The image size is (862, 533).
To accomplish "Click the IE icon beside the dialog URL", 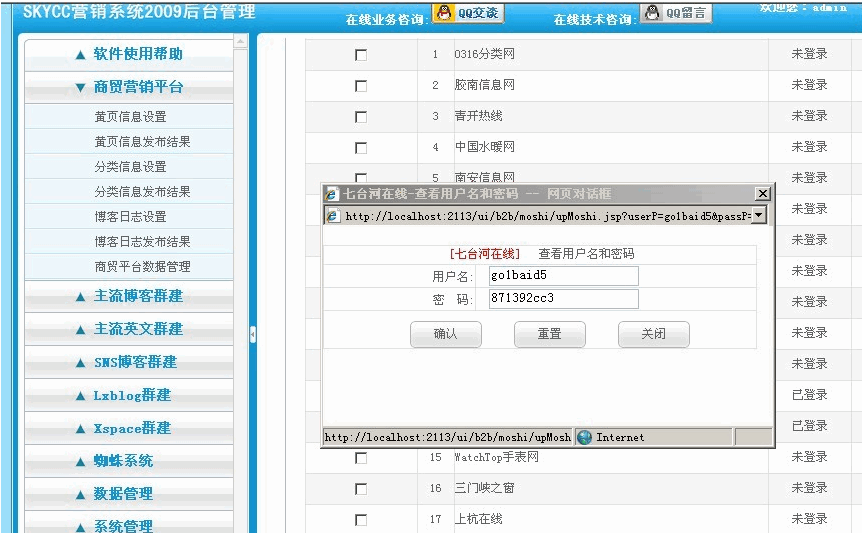I will [x=333, y=216].
